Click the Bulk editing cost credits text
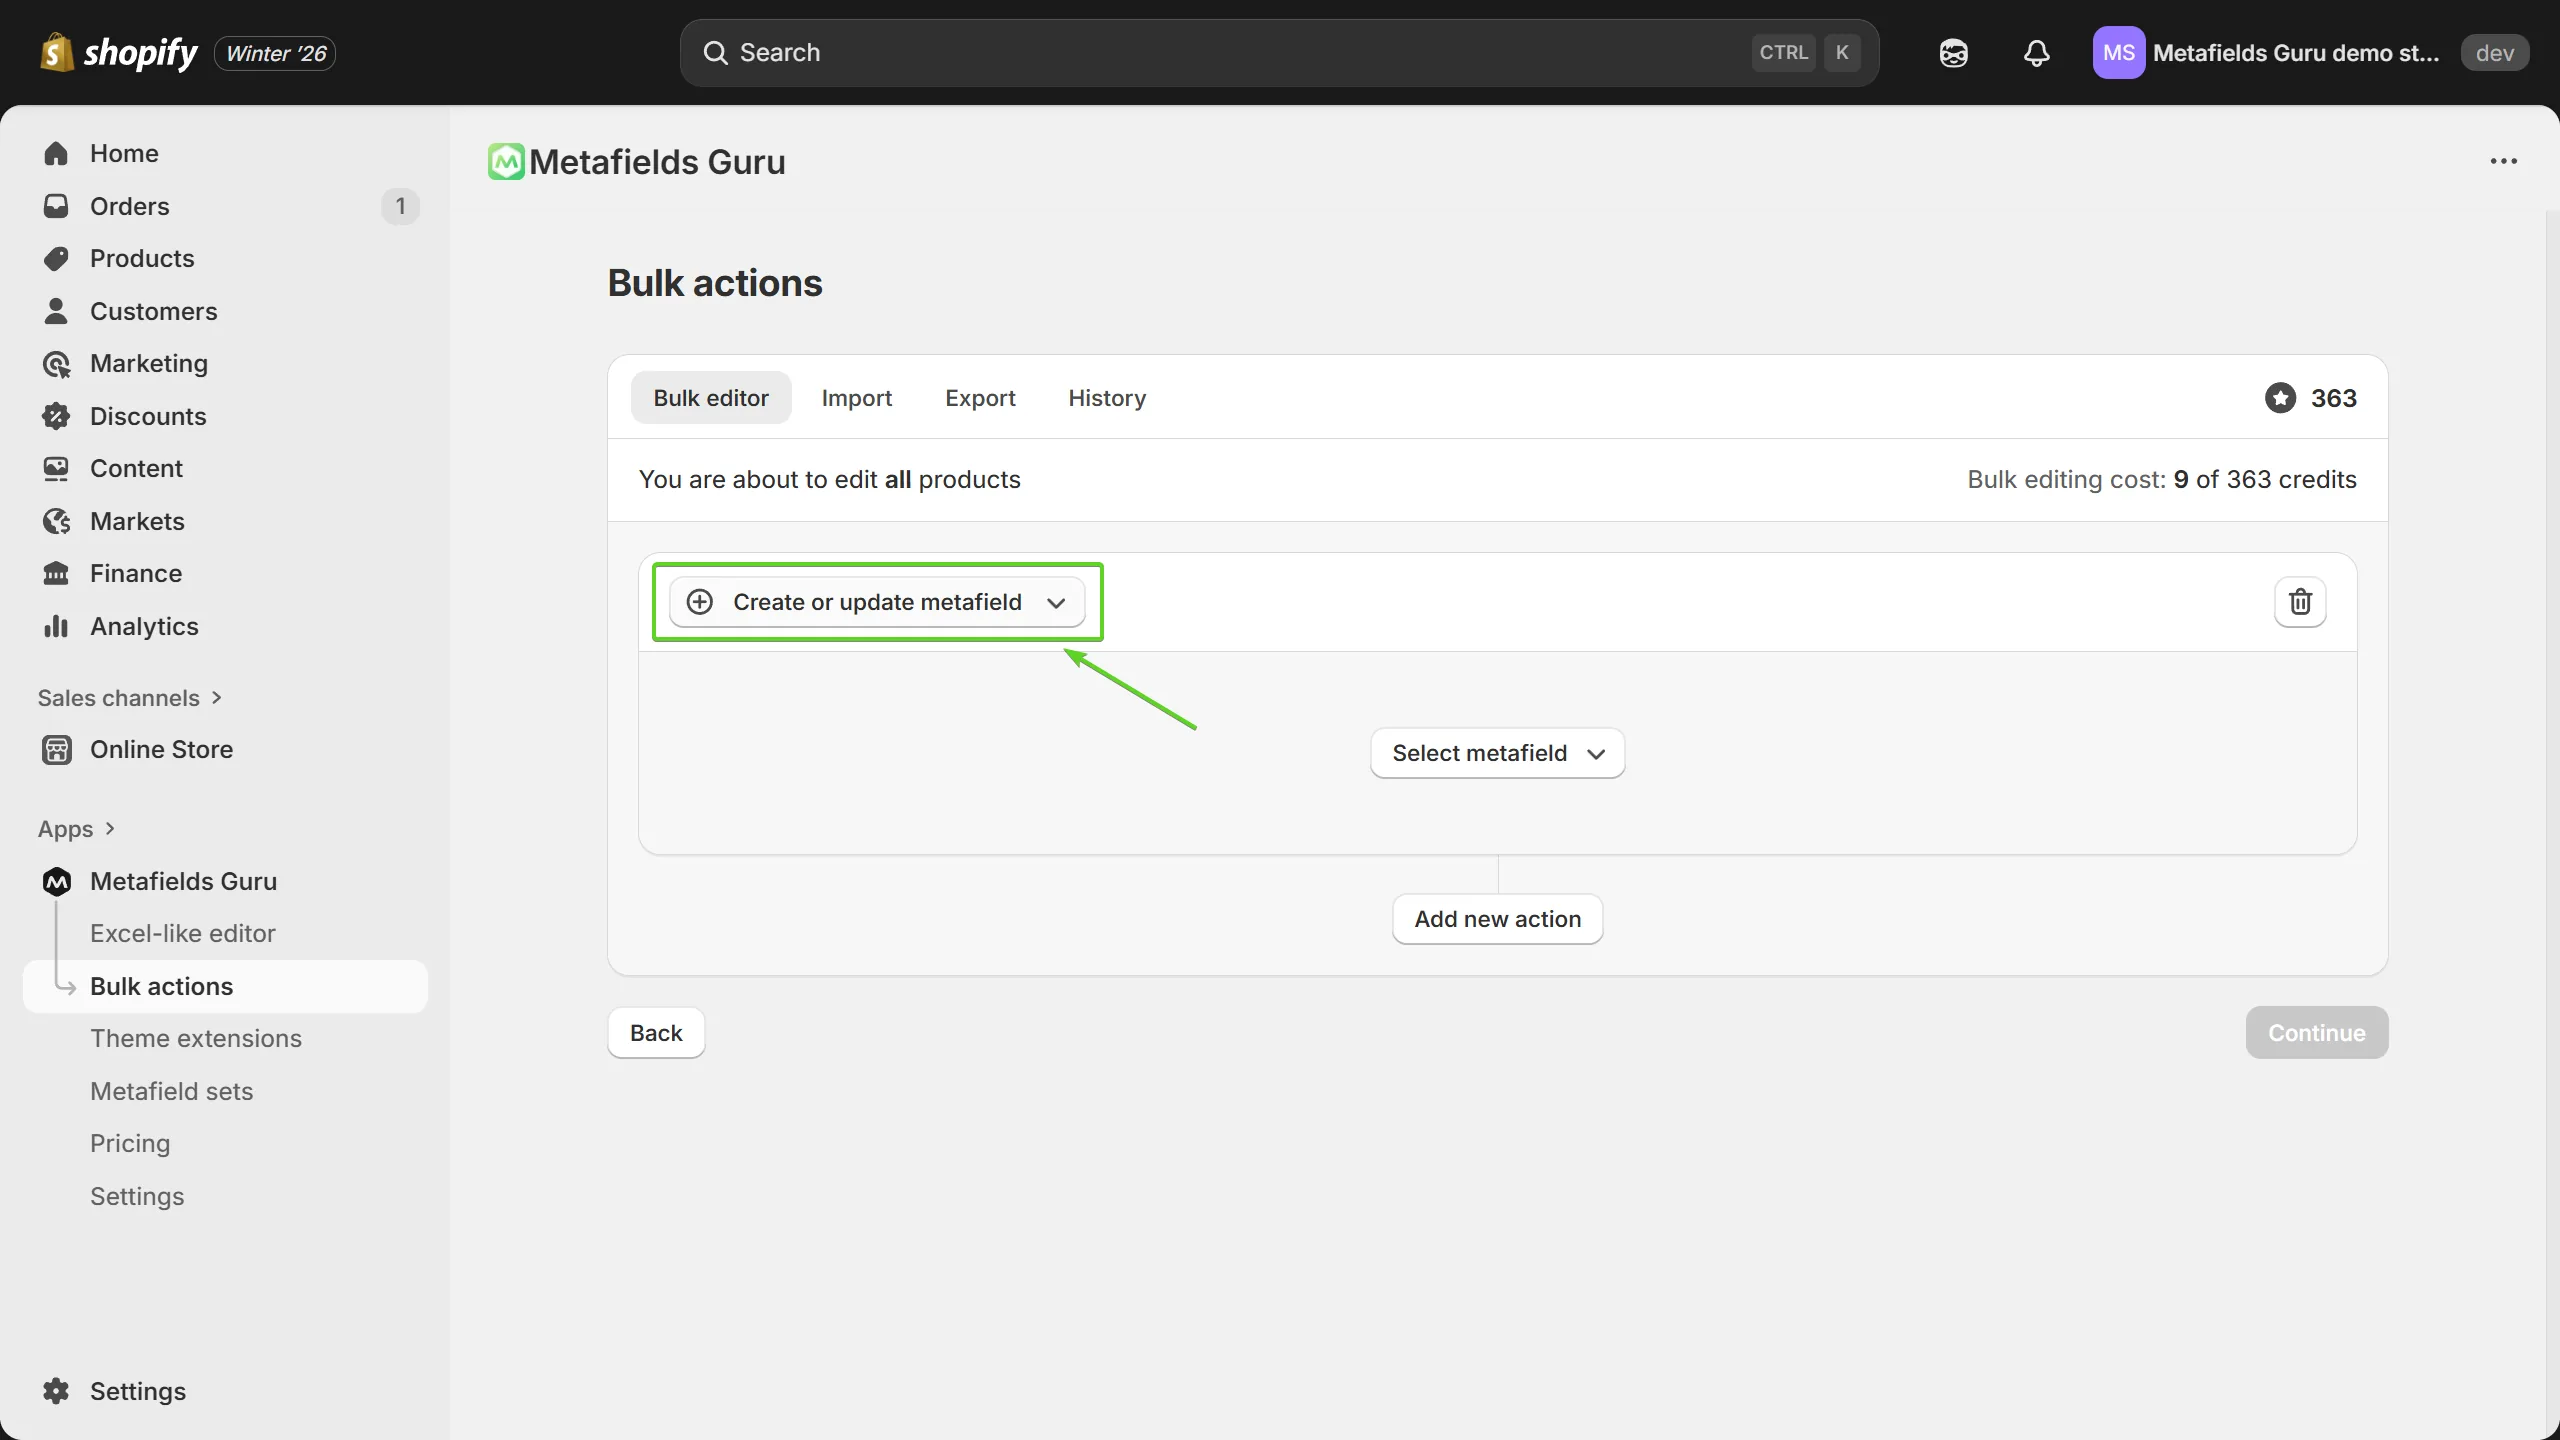This screenshot has width=2560, height=1440. (x=2161, y=479)
